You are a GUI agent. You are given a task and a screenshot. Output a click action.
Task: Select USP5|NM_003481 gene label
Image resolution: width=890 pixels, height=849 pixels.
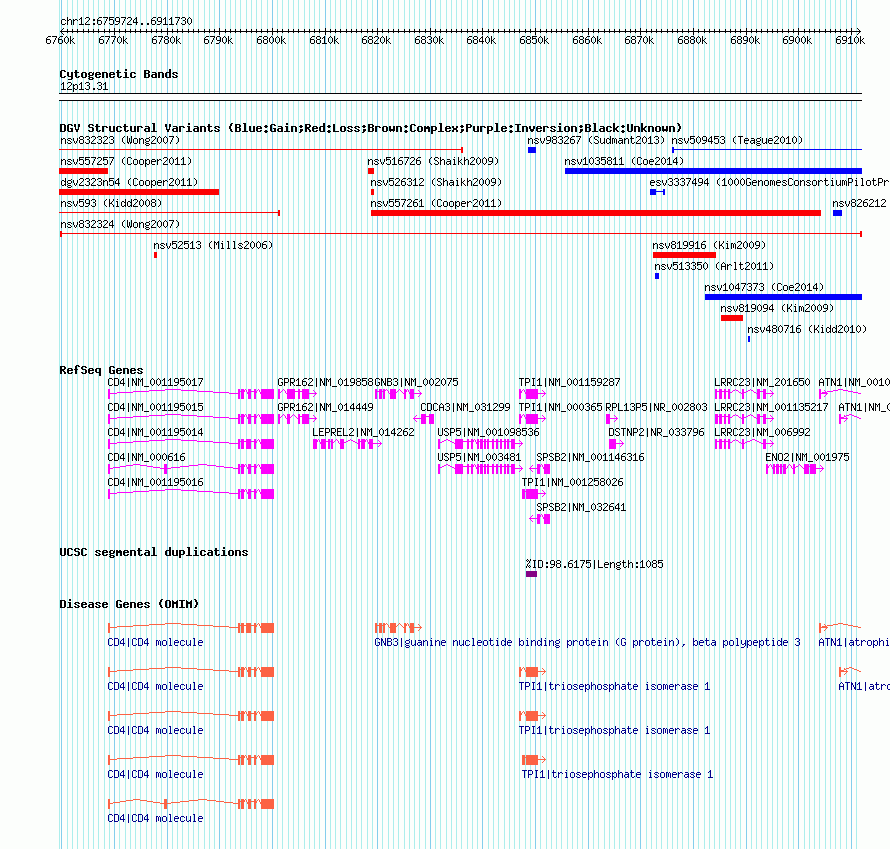pyautogui.click(x=479, y=457)
